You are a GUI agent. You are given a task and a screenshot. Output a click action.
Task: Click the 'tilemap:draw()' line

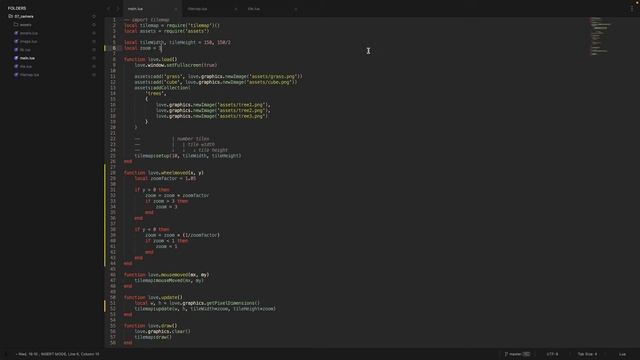coord(153,337)
